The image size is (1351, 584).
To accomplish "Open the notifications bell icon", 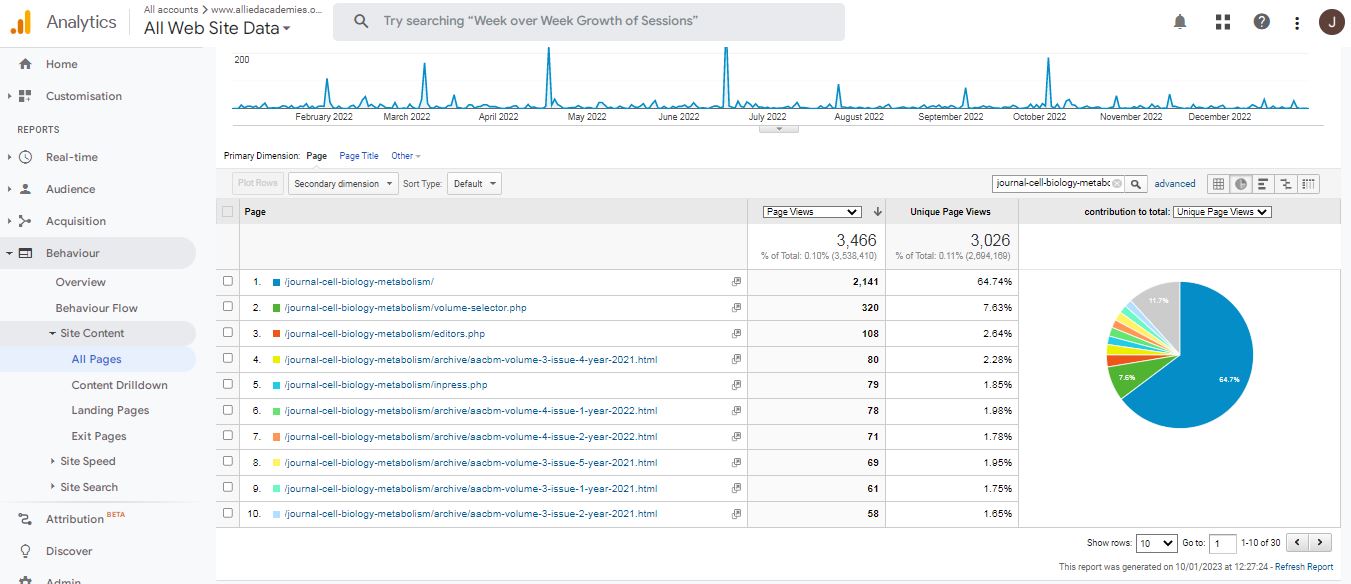I will coord(1180,22).
